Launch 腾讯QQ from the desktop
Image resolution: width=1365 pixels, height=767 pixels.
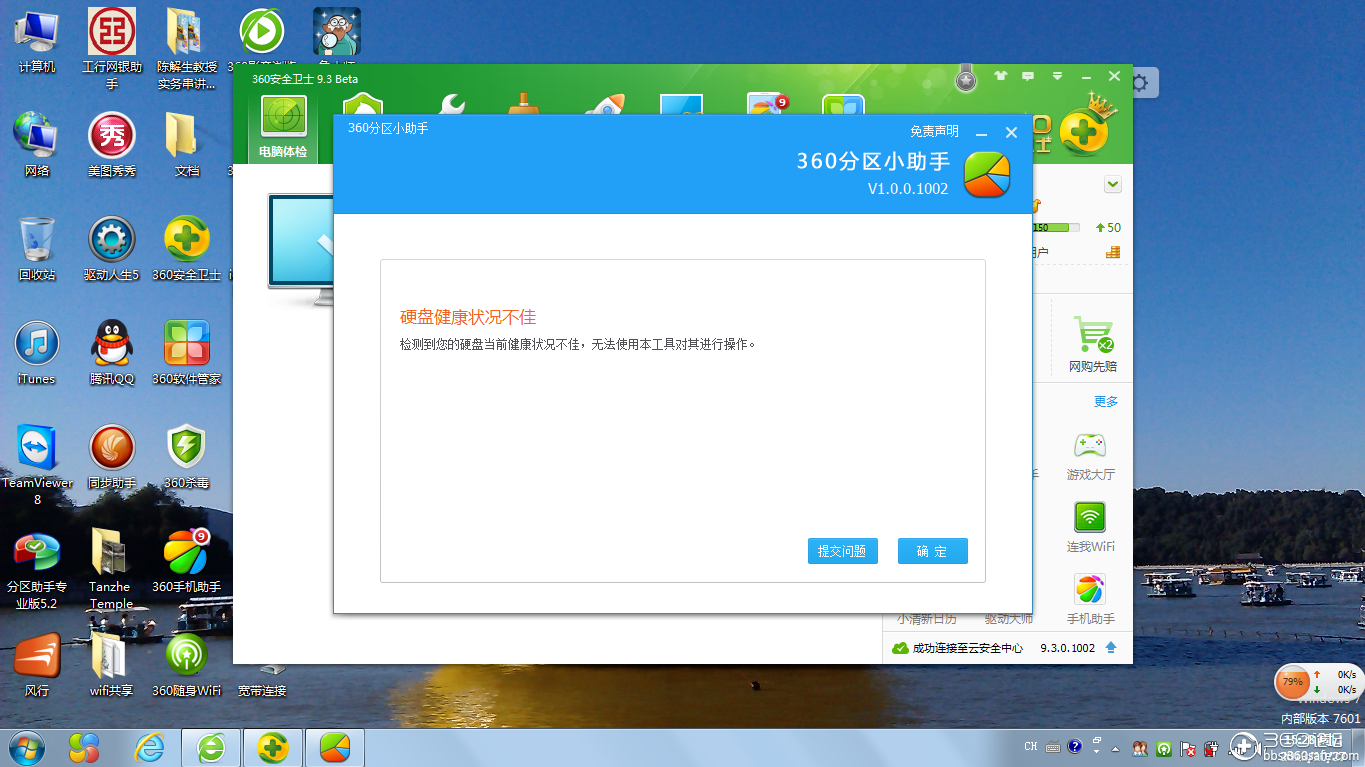(x=112, y=353)
